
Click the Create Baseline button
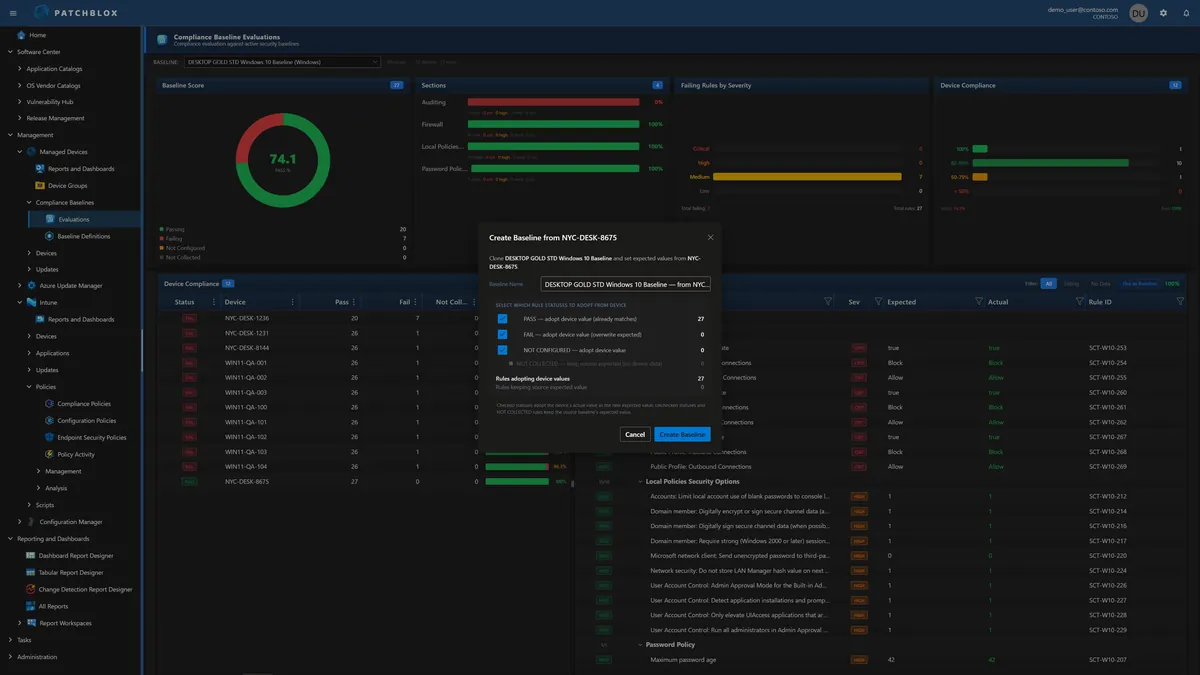(683, 434)
